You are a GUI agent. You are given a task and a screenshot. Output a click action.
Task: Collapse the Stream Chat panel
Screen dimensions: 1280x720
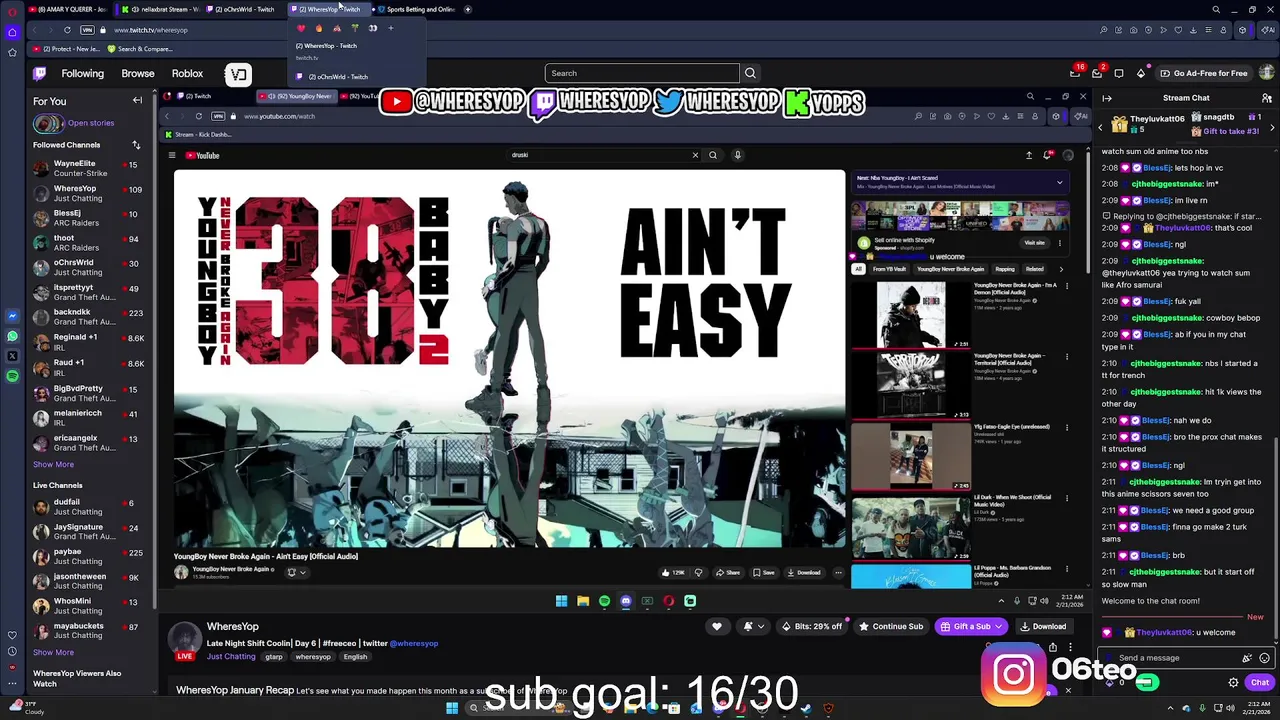tap(1107, 98)
